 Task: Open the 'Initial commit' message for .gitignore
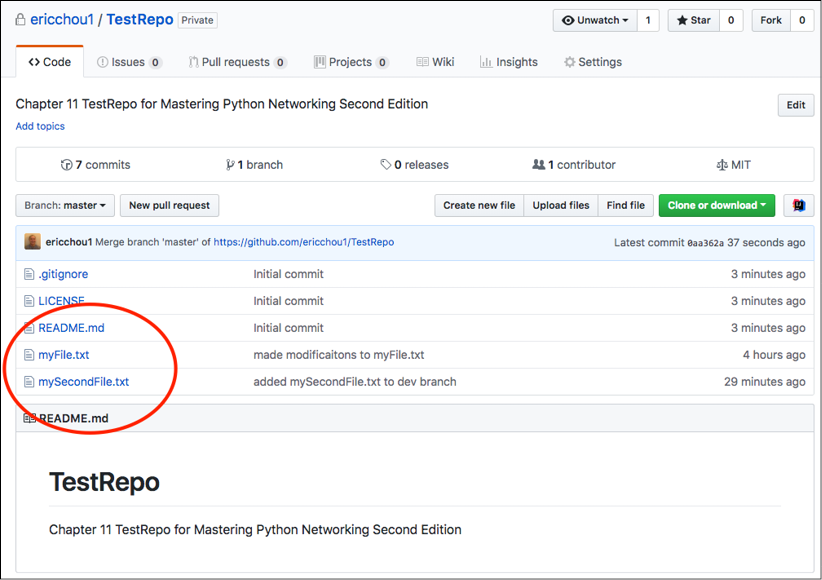(x=288, y=274)
